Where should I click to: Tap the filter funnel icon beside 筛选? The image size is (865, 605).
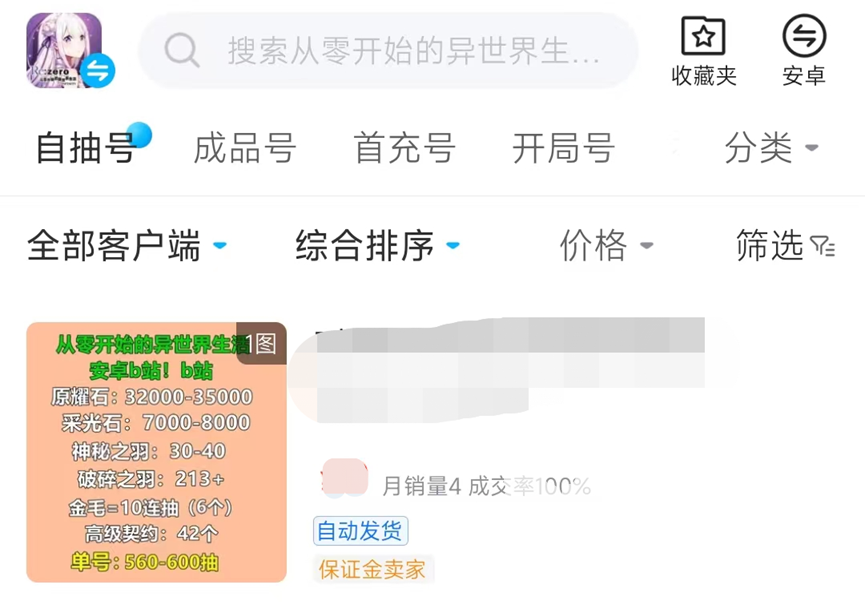point(823,246)
